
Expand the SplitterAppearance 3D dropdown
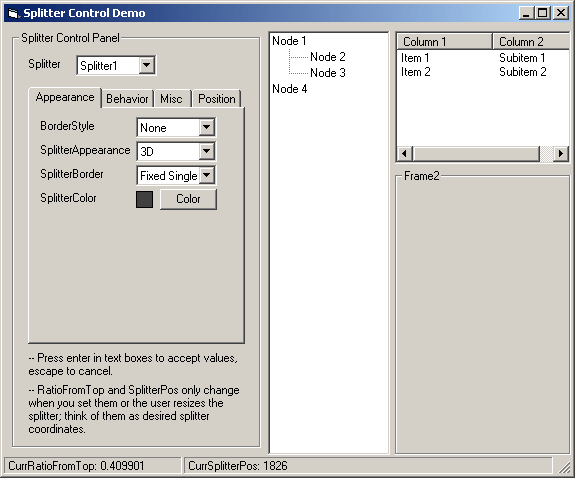(x=207, y=151)
